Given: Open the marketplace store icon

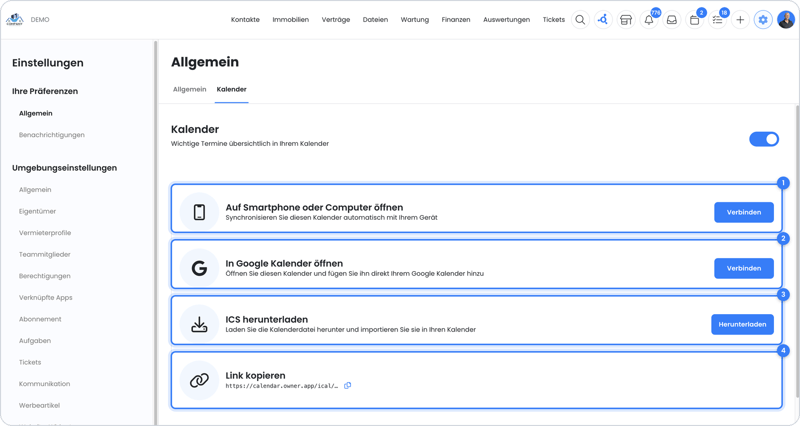Looking at the screenshot, I should [x=626, y=20].
